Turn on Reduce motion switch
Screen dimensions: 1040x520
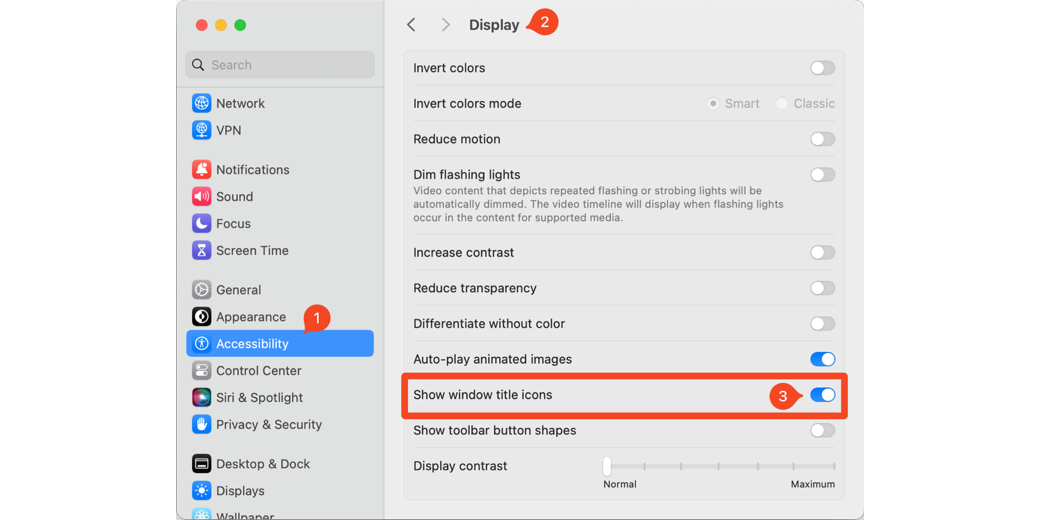point(822,139)
